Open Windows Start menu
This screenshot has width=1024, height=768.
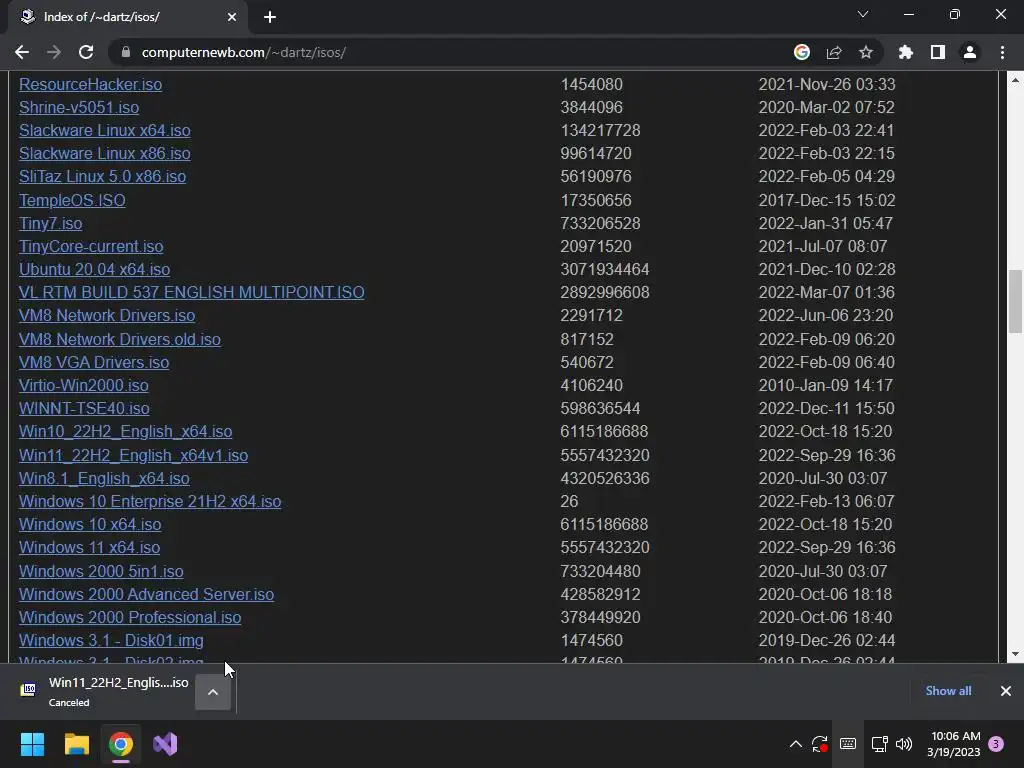click(32, 744)
